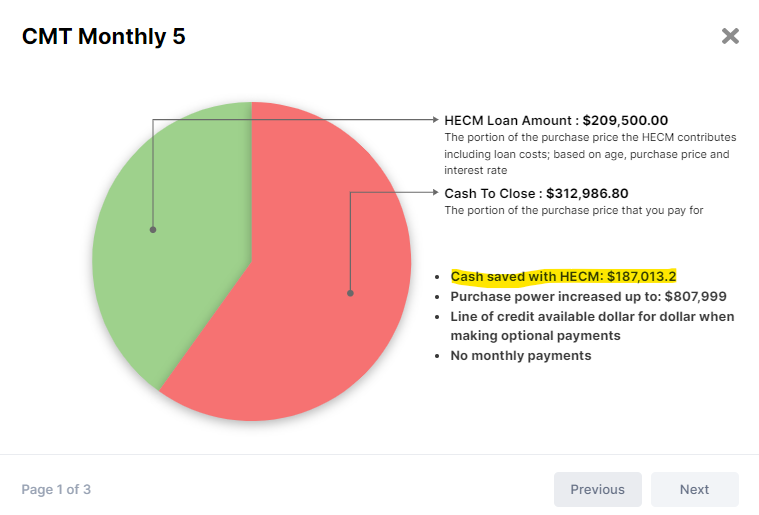Select the red Cash To Close pie slice

pyautogui.click(x=300, y=300)
